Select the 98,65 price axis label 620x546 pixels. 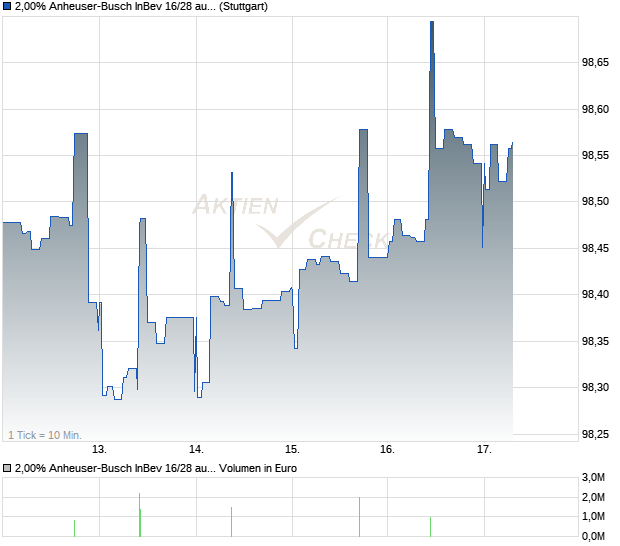pyautogui.click(x=595, y=62)
